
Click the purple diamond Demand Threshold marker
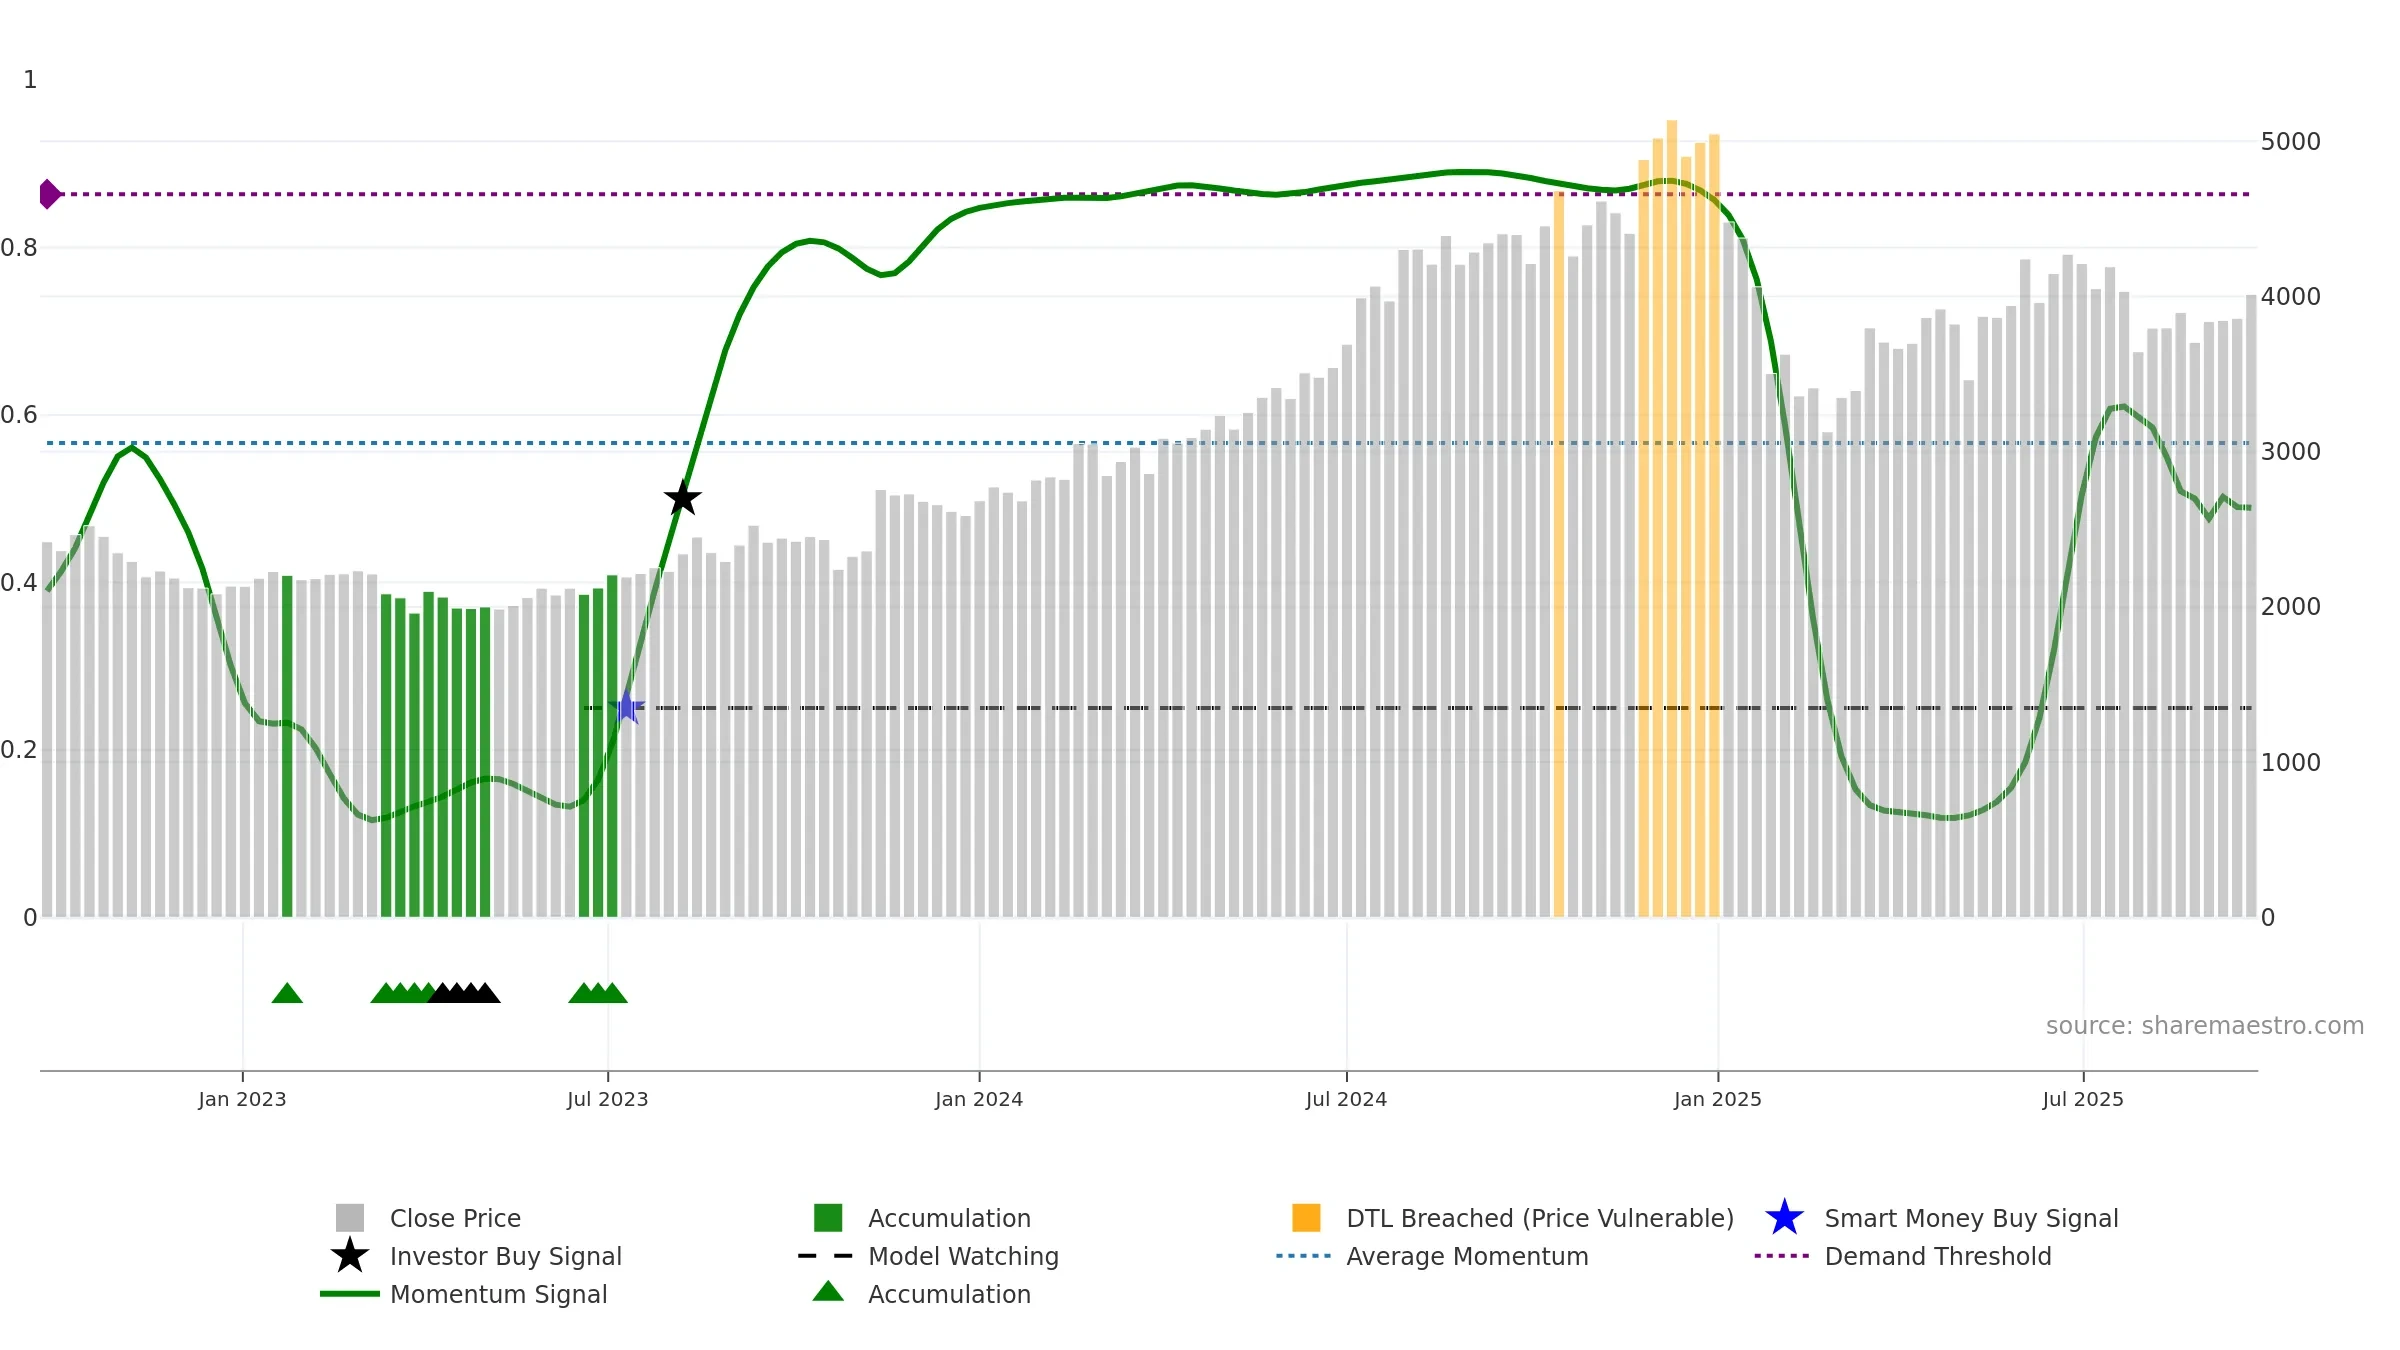(x=49, y=194)
